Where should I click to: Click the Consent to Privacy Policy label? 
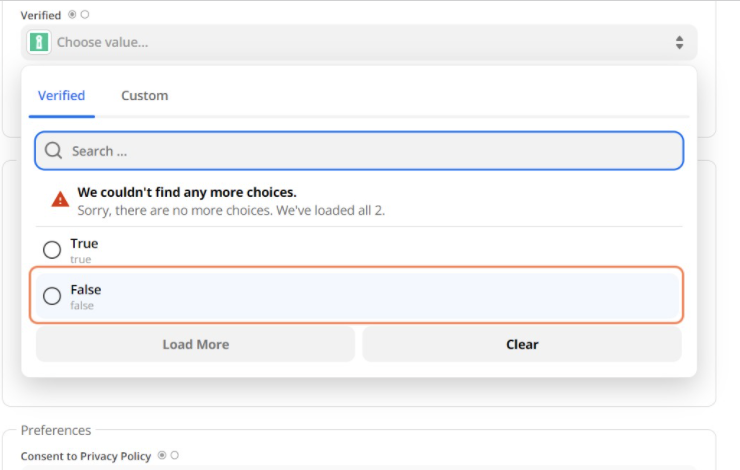coord(86,456)
